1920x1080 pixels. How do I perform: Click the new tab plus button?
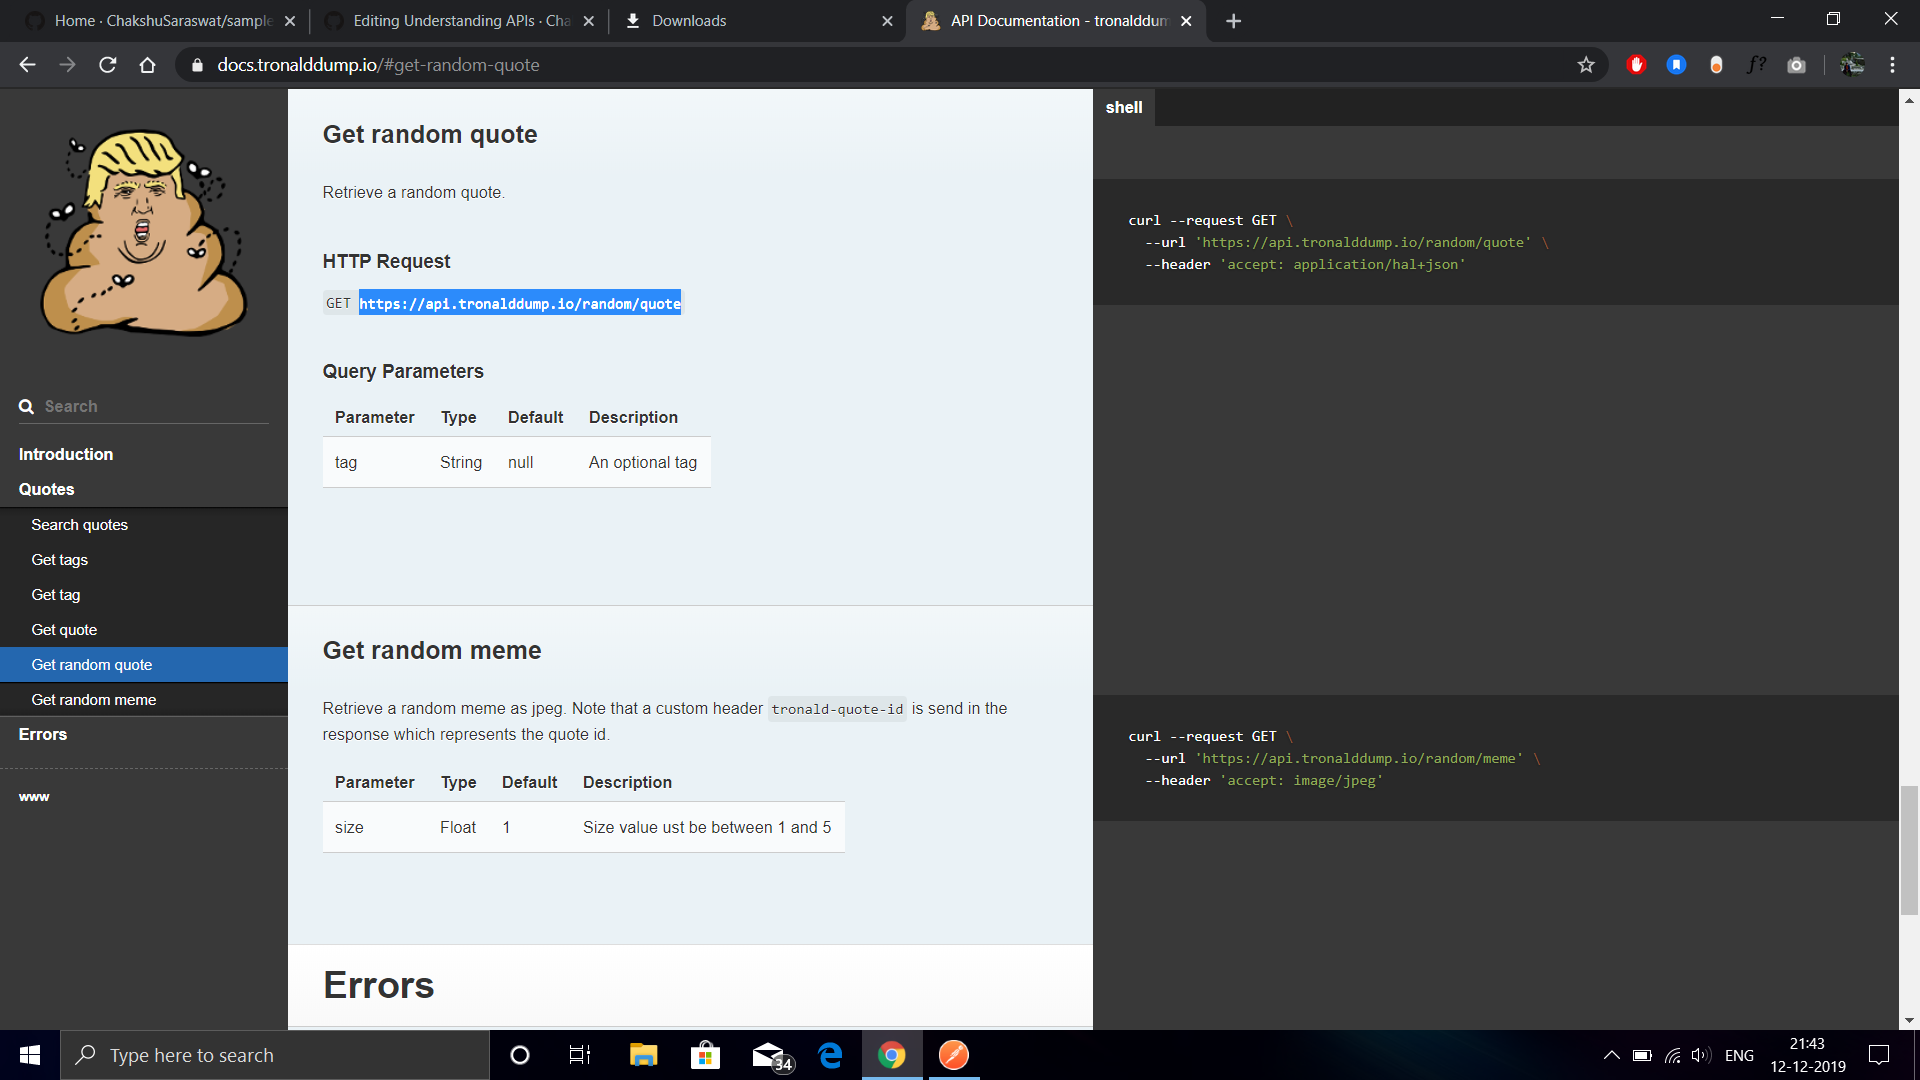[1233, 21]
